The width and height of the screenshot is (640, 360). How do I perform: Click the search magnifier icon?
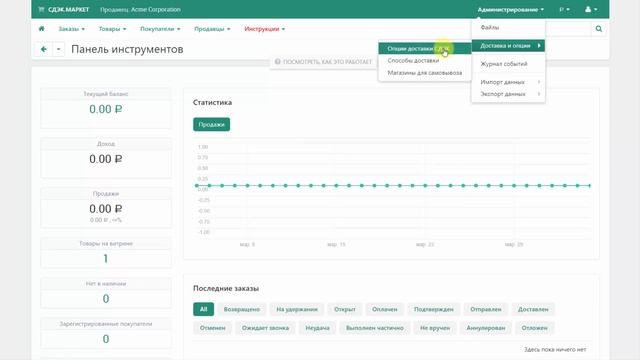tap(598, 29)
